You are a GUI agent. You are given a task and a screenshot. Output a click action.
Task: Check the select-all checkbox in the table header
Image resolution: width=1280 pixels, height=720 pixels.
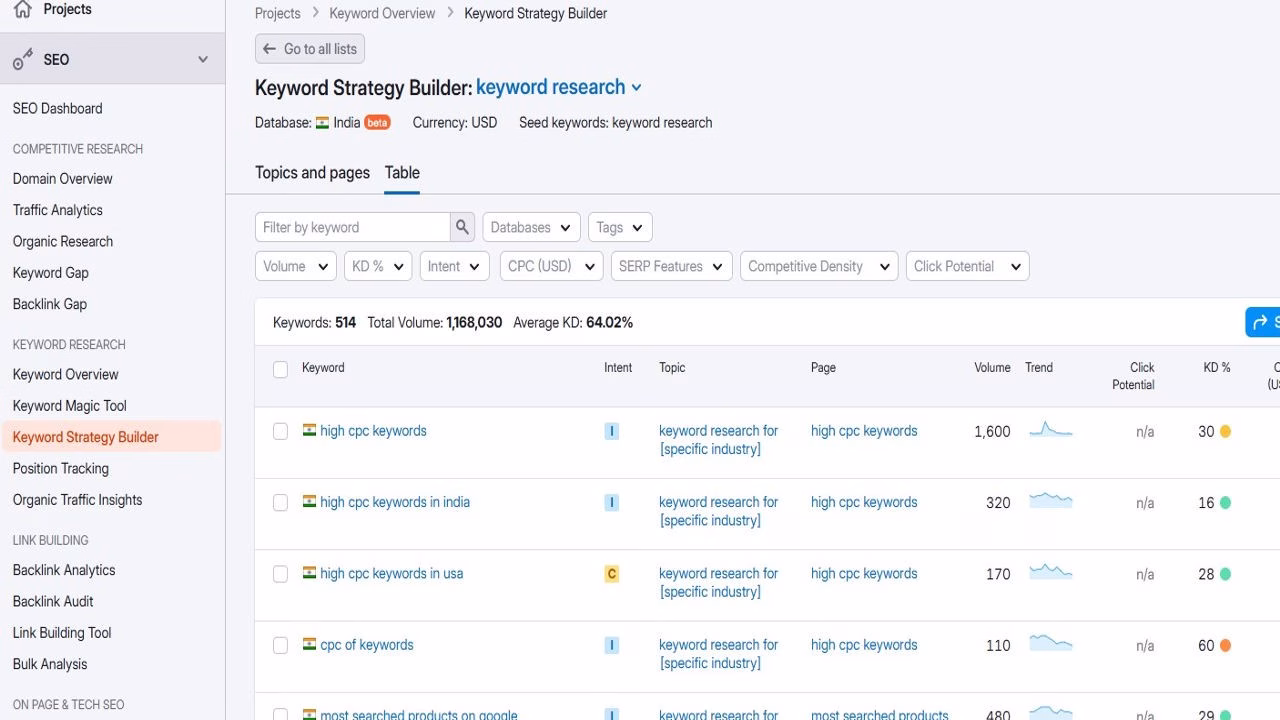click(280, 369)
